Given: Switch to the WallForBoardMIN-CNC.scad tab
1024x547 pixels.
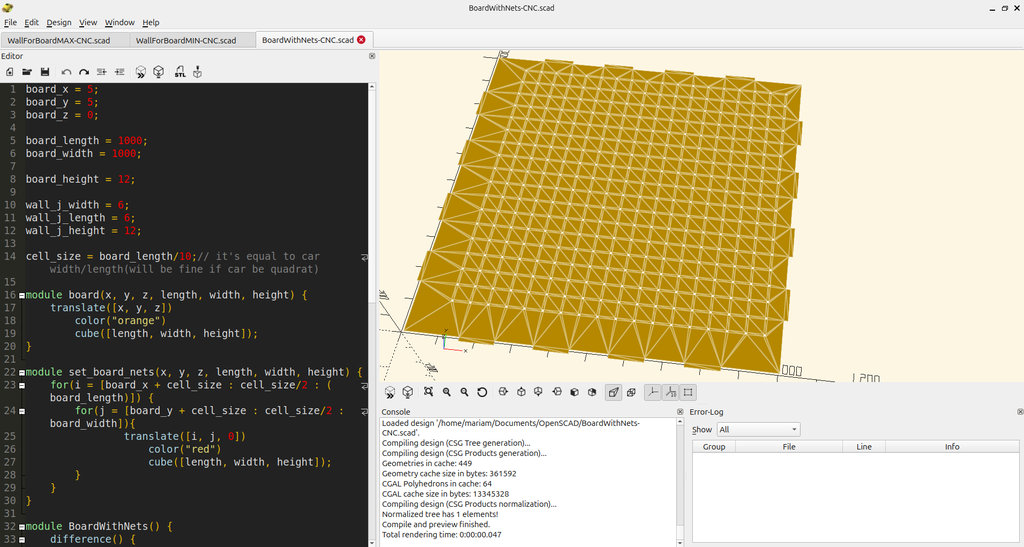Looking at the screenshot, I should pos(186,40).
